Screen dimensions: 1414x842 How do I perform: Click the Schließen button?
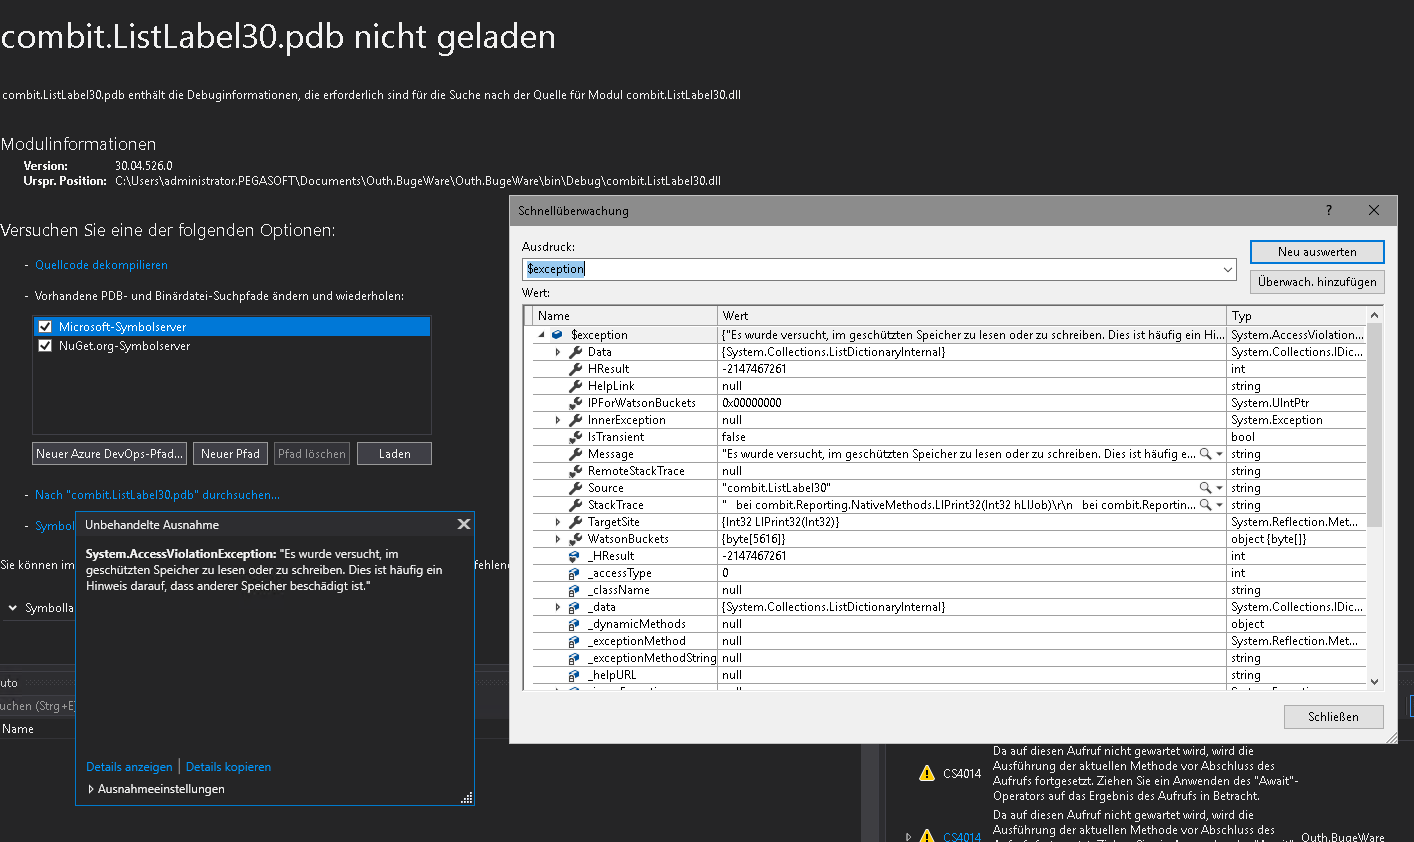[1333, 717]
